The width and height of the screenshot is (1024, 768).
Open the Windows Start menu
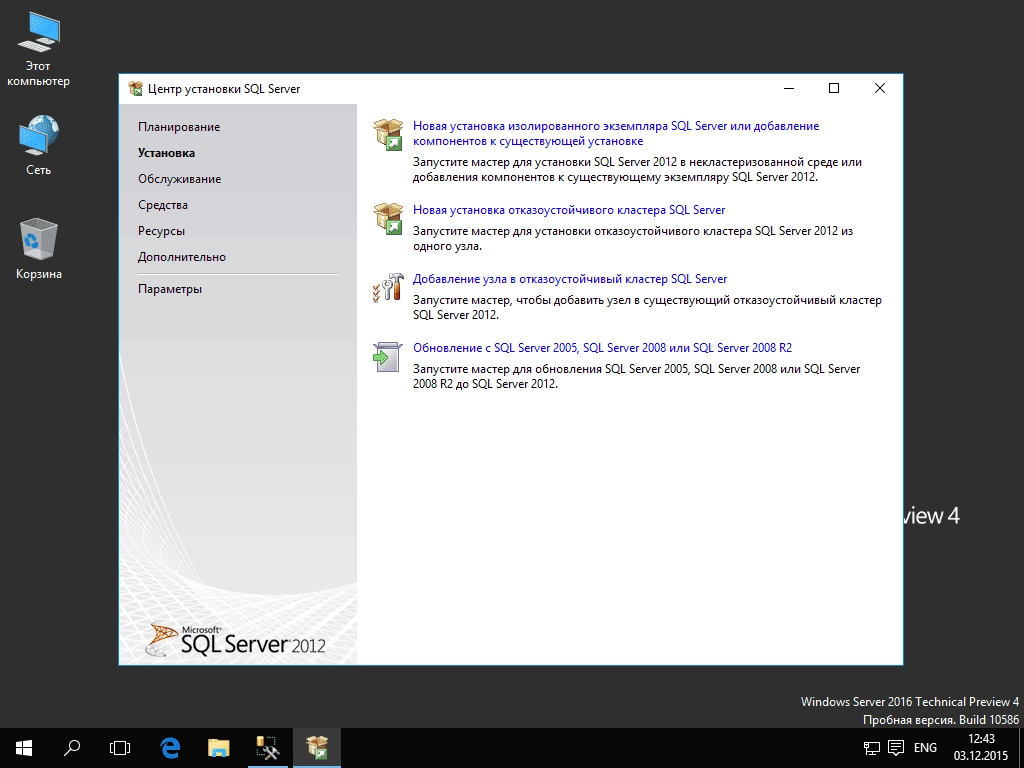[x=24, y=748]
